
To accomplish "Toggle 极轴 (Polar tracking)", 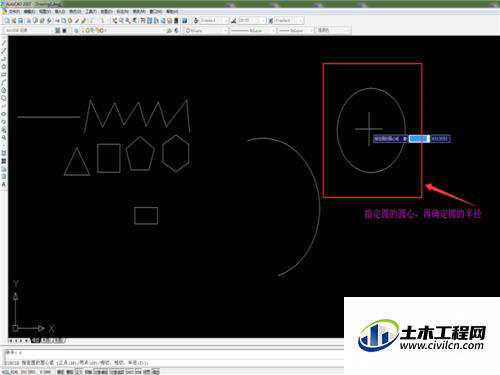I will point(89,372).
